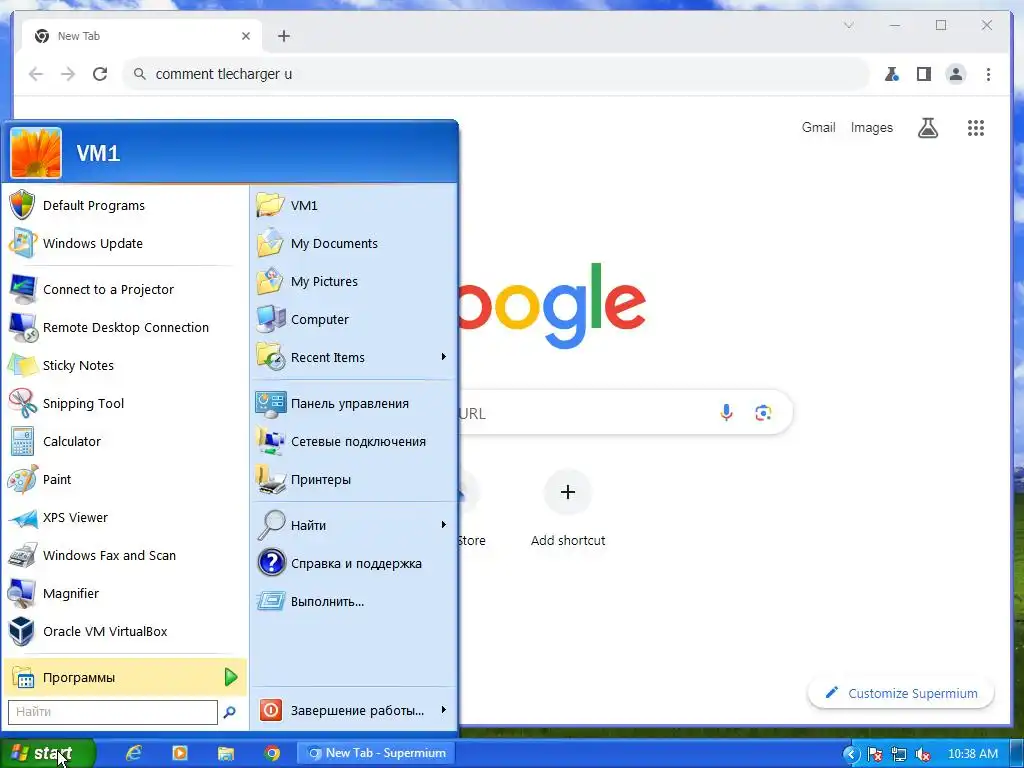The height and width of the screenshot is (768, 1024).
Task: Open the Chrome-style browser taskbar icon
Action: coord(272,753)
